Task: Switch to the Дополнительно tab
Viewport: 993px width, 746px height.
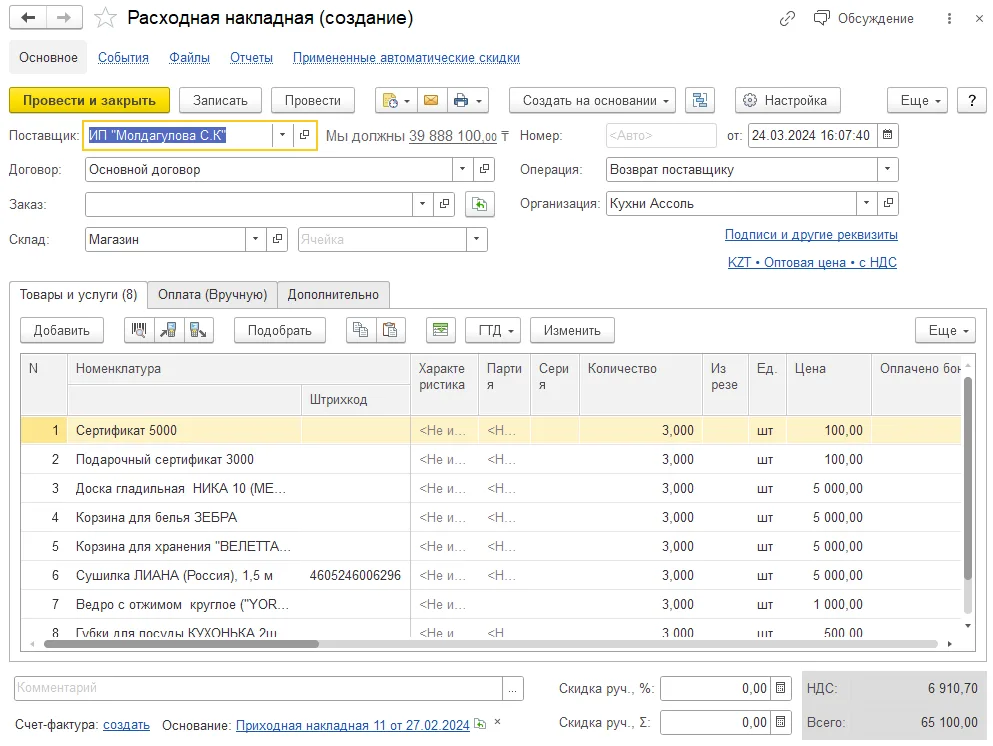Action: point(333,294)
